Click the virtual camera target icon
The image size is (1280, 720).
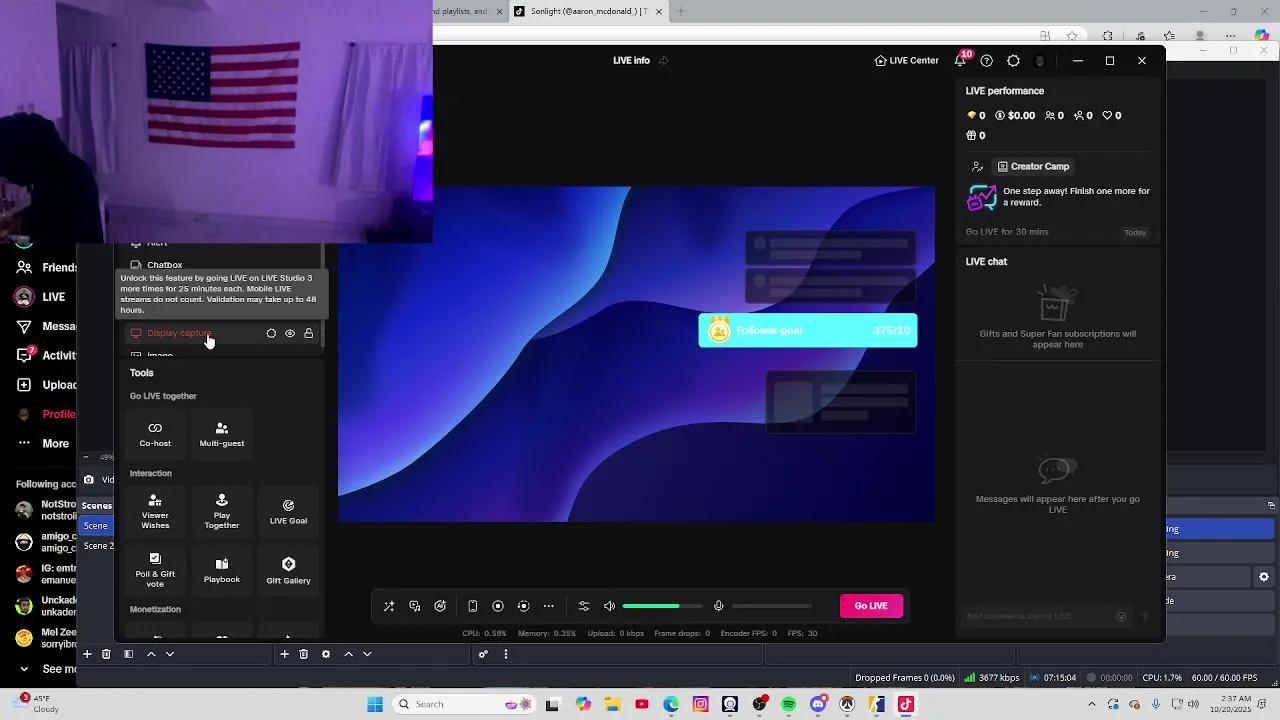(x=523, y=606)
